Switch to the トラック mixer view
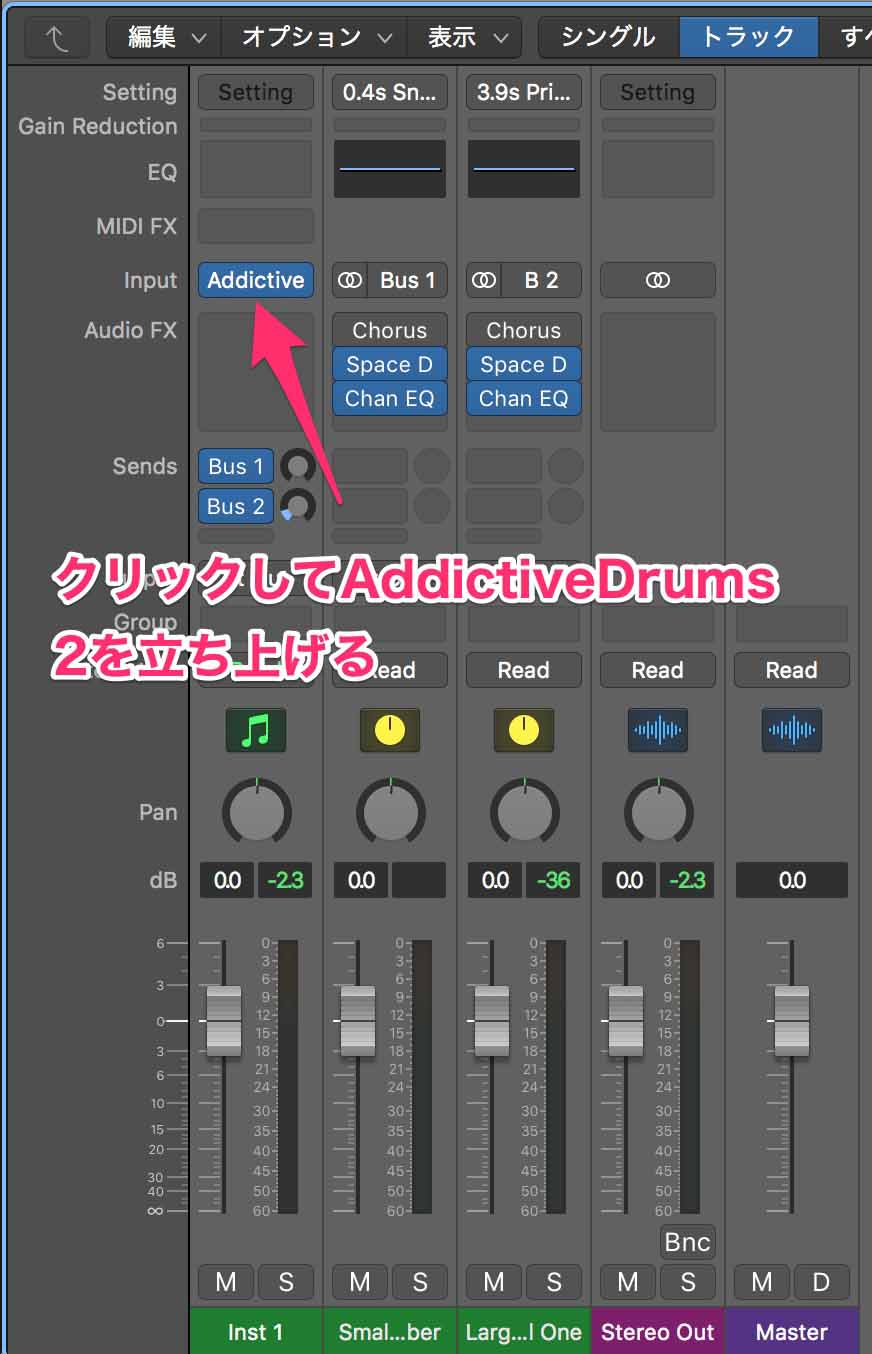 coord(749,38)
